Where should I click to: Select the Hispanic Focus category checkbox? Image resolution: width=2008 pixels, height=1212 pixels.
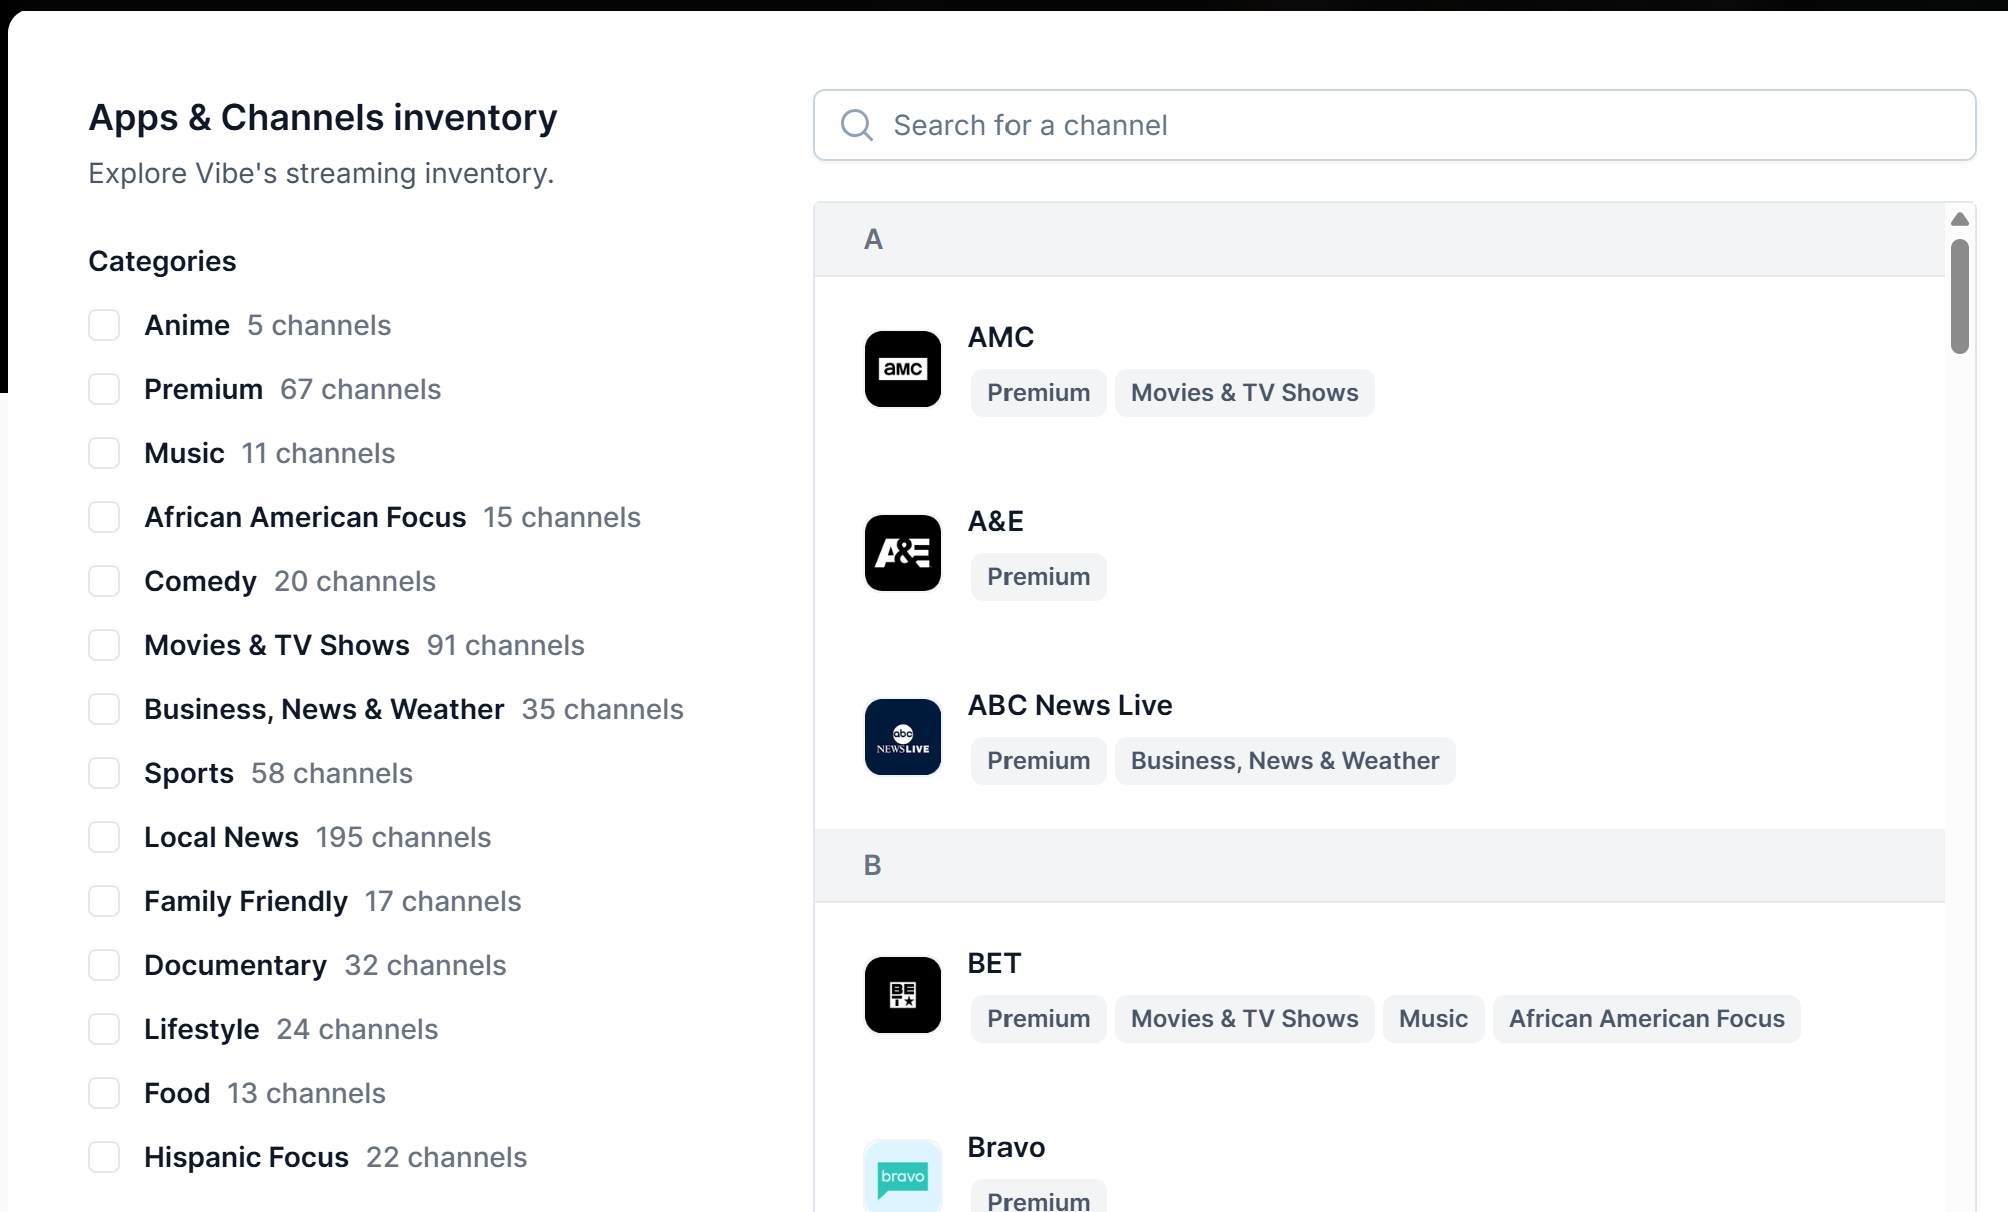tap(104, 1157)
